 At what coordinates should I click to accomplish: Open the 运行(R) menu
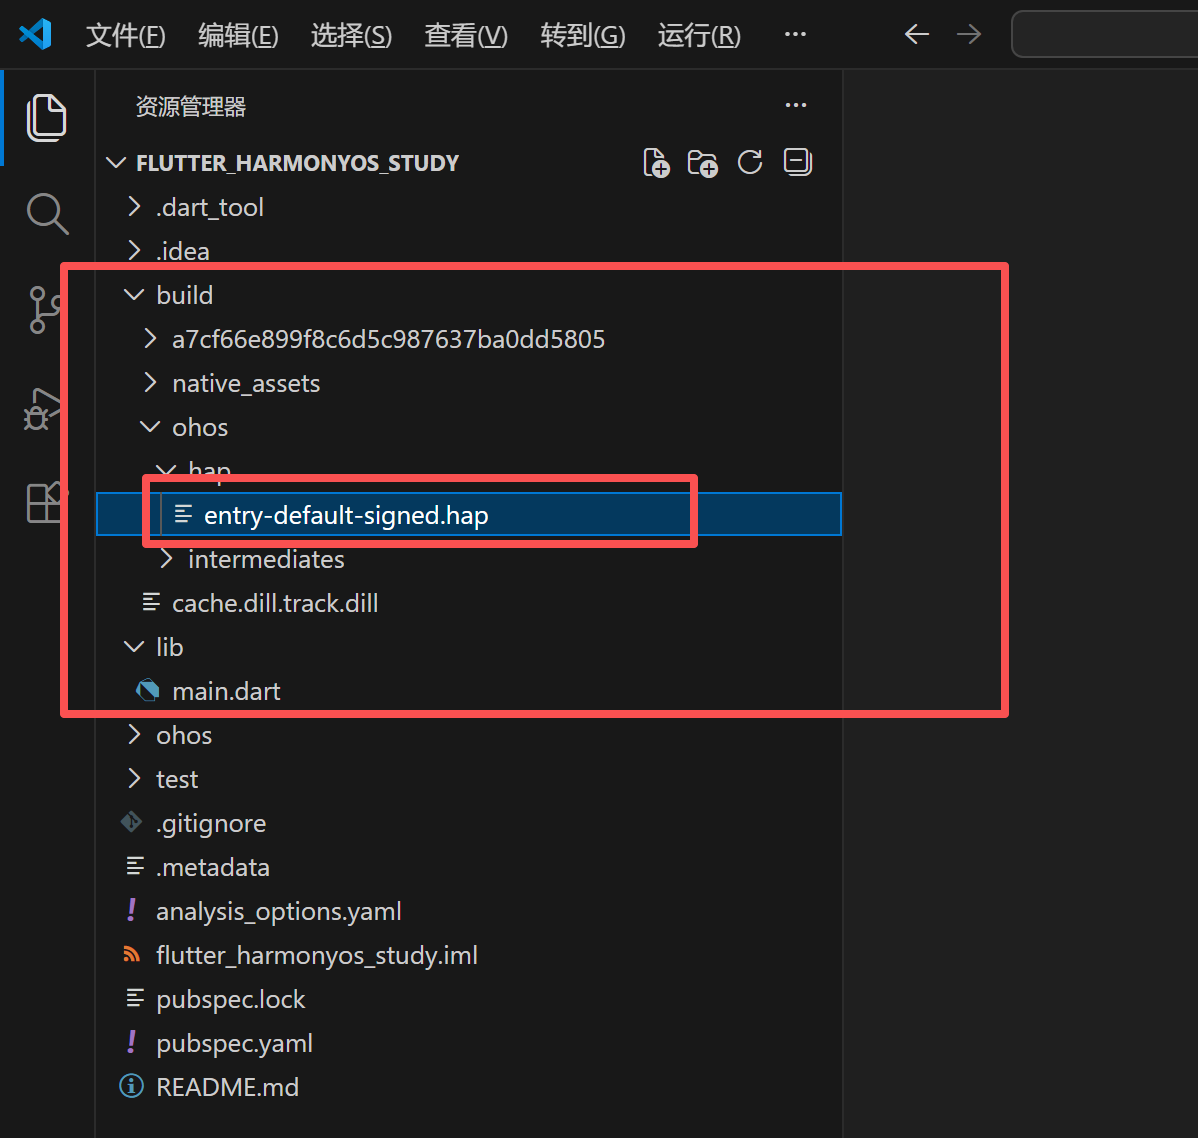point(699,35)
